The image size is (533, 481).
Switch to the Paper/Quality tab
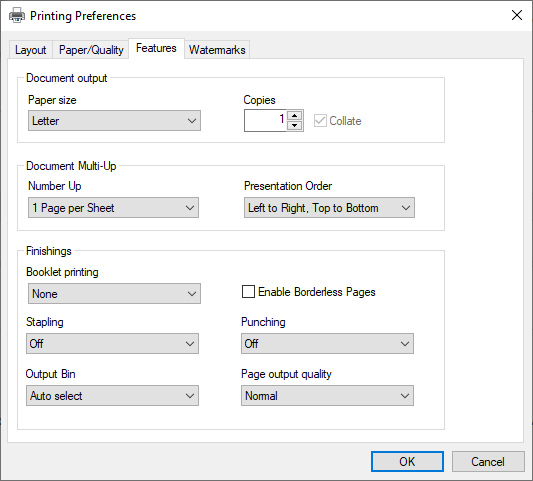[91, 50]
